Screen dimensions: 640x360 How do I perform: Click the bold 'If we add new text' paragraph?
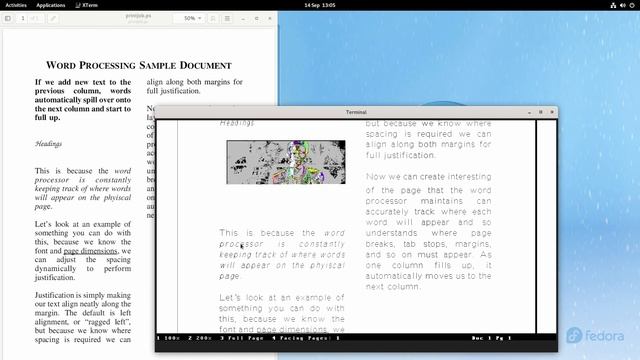(x=83, y=100)
